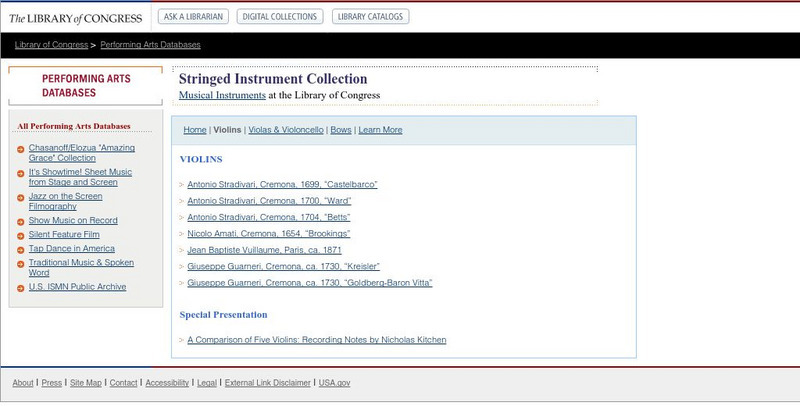Click the orange bullet beside Chasanoff/Elozua

pos(20,149)
